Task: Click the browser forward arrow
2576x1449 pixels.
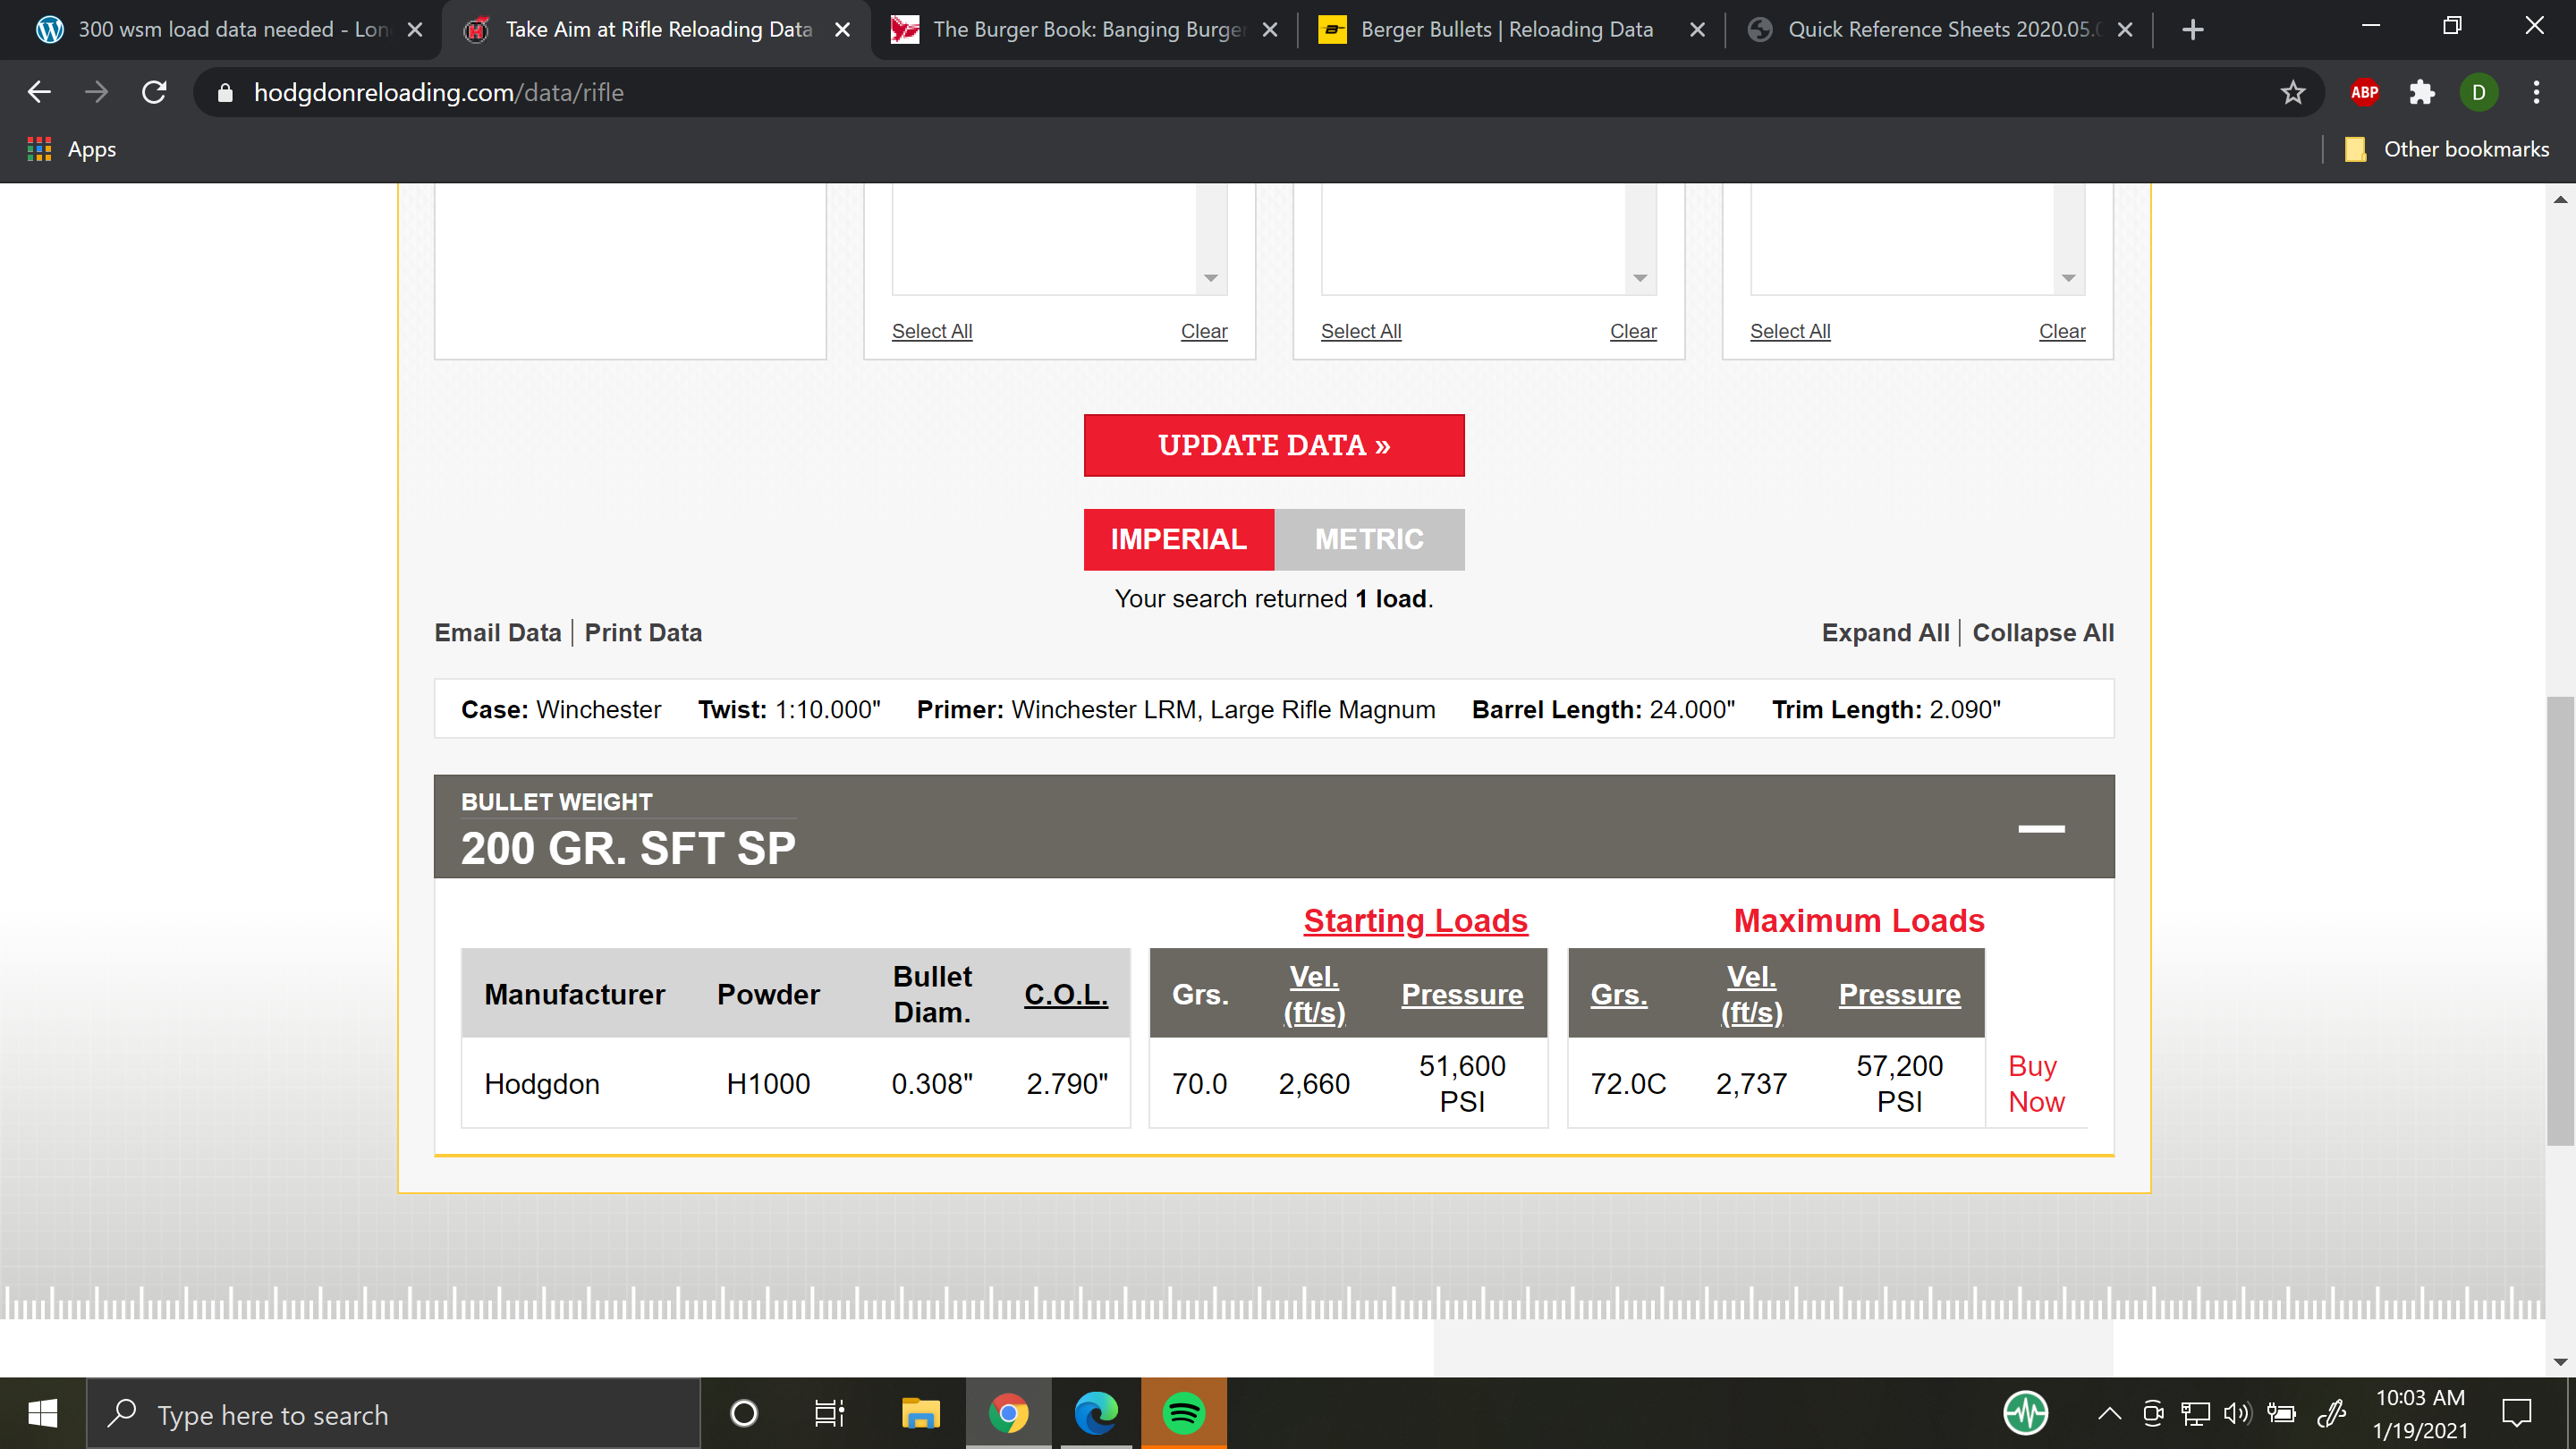Action: (96, 92)
